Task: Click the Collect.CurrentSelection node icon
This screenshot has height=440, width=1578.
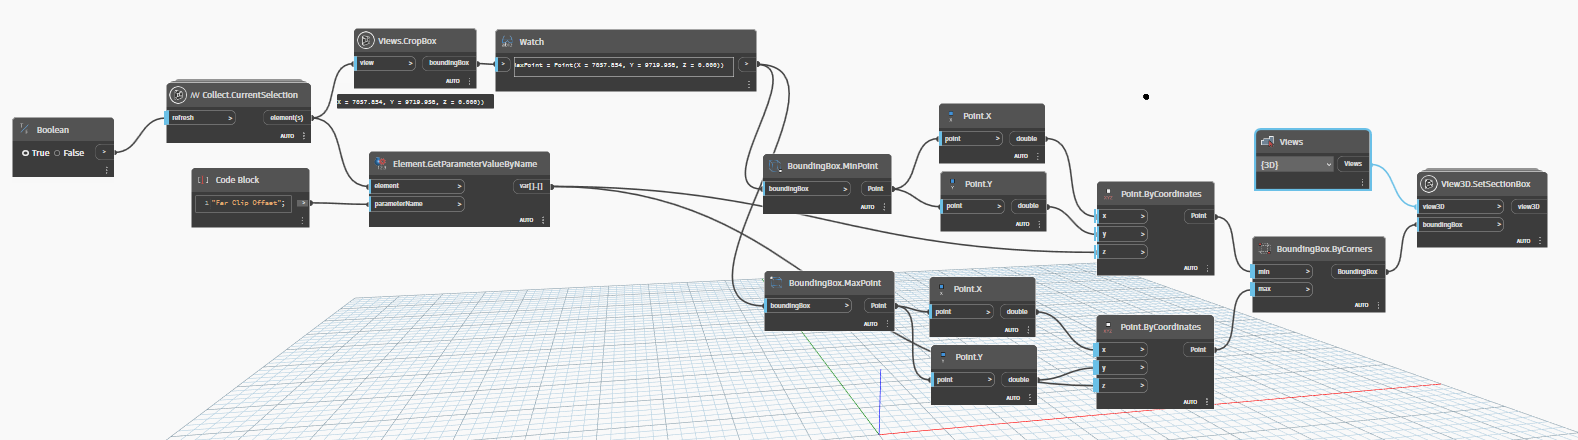Action: click(x=178, y=94)
